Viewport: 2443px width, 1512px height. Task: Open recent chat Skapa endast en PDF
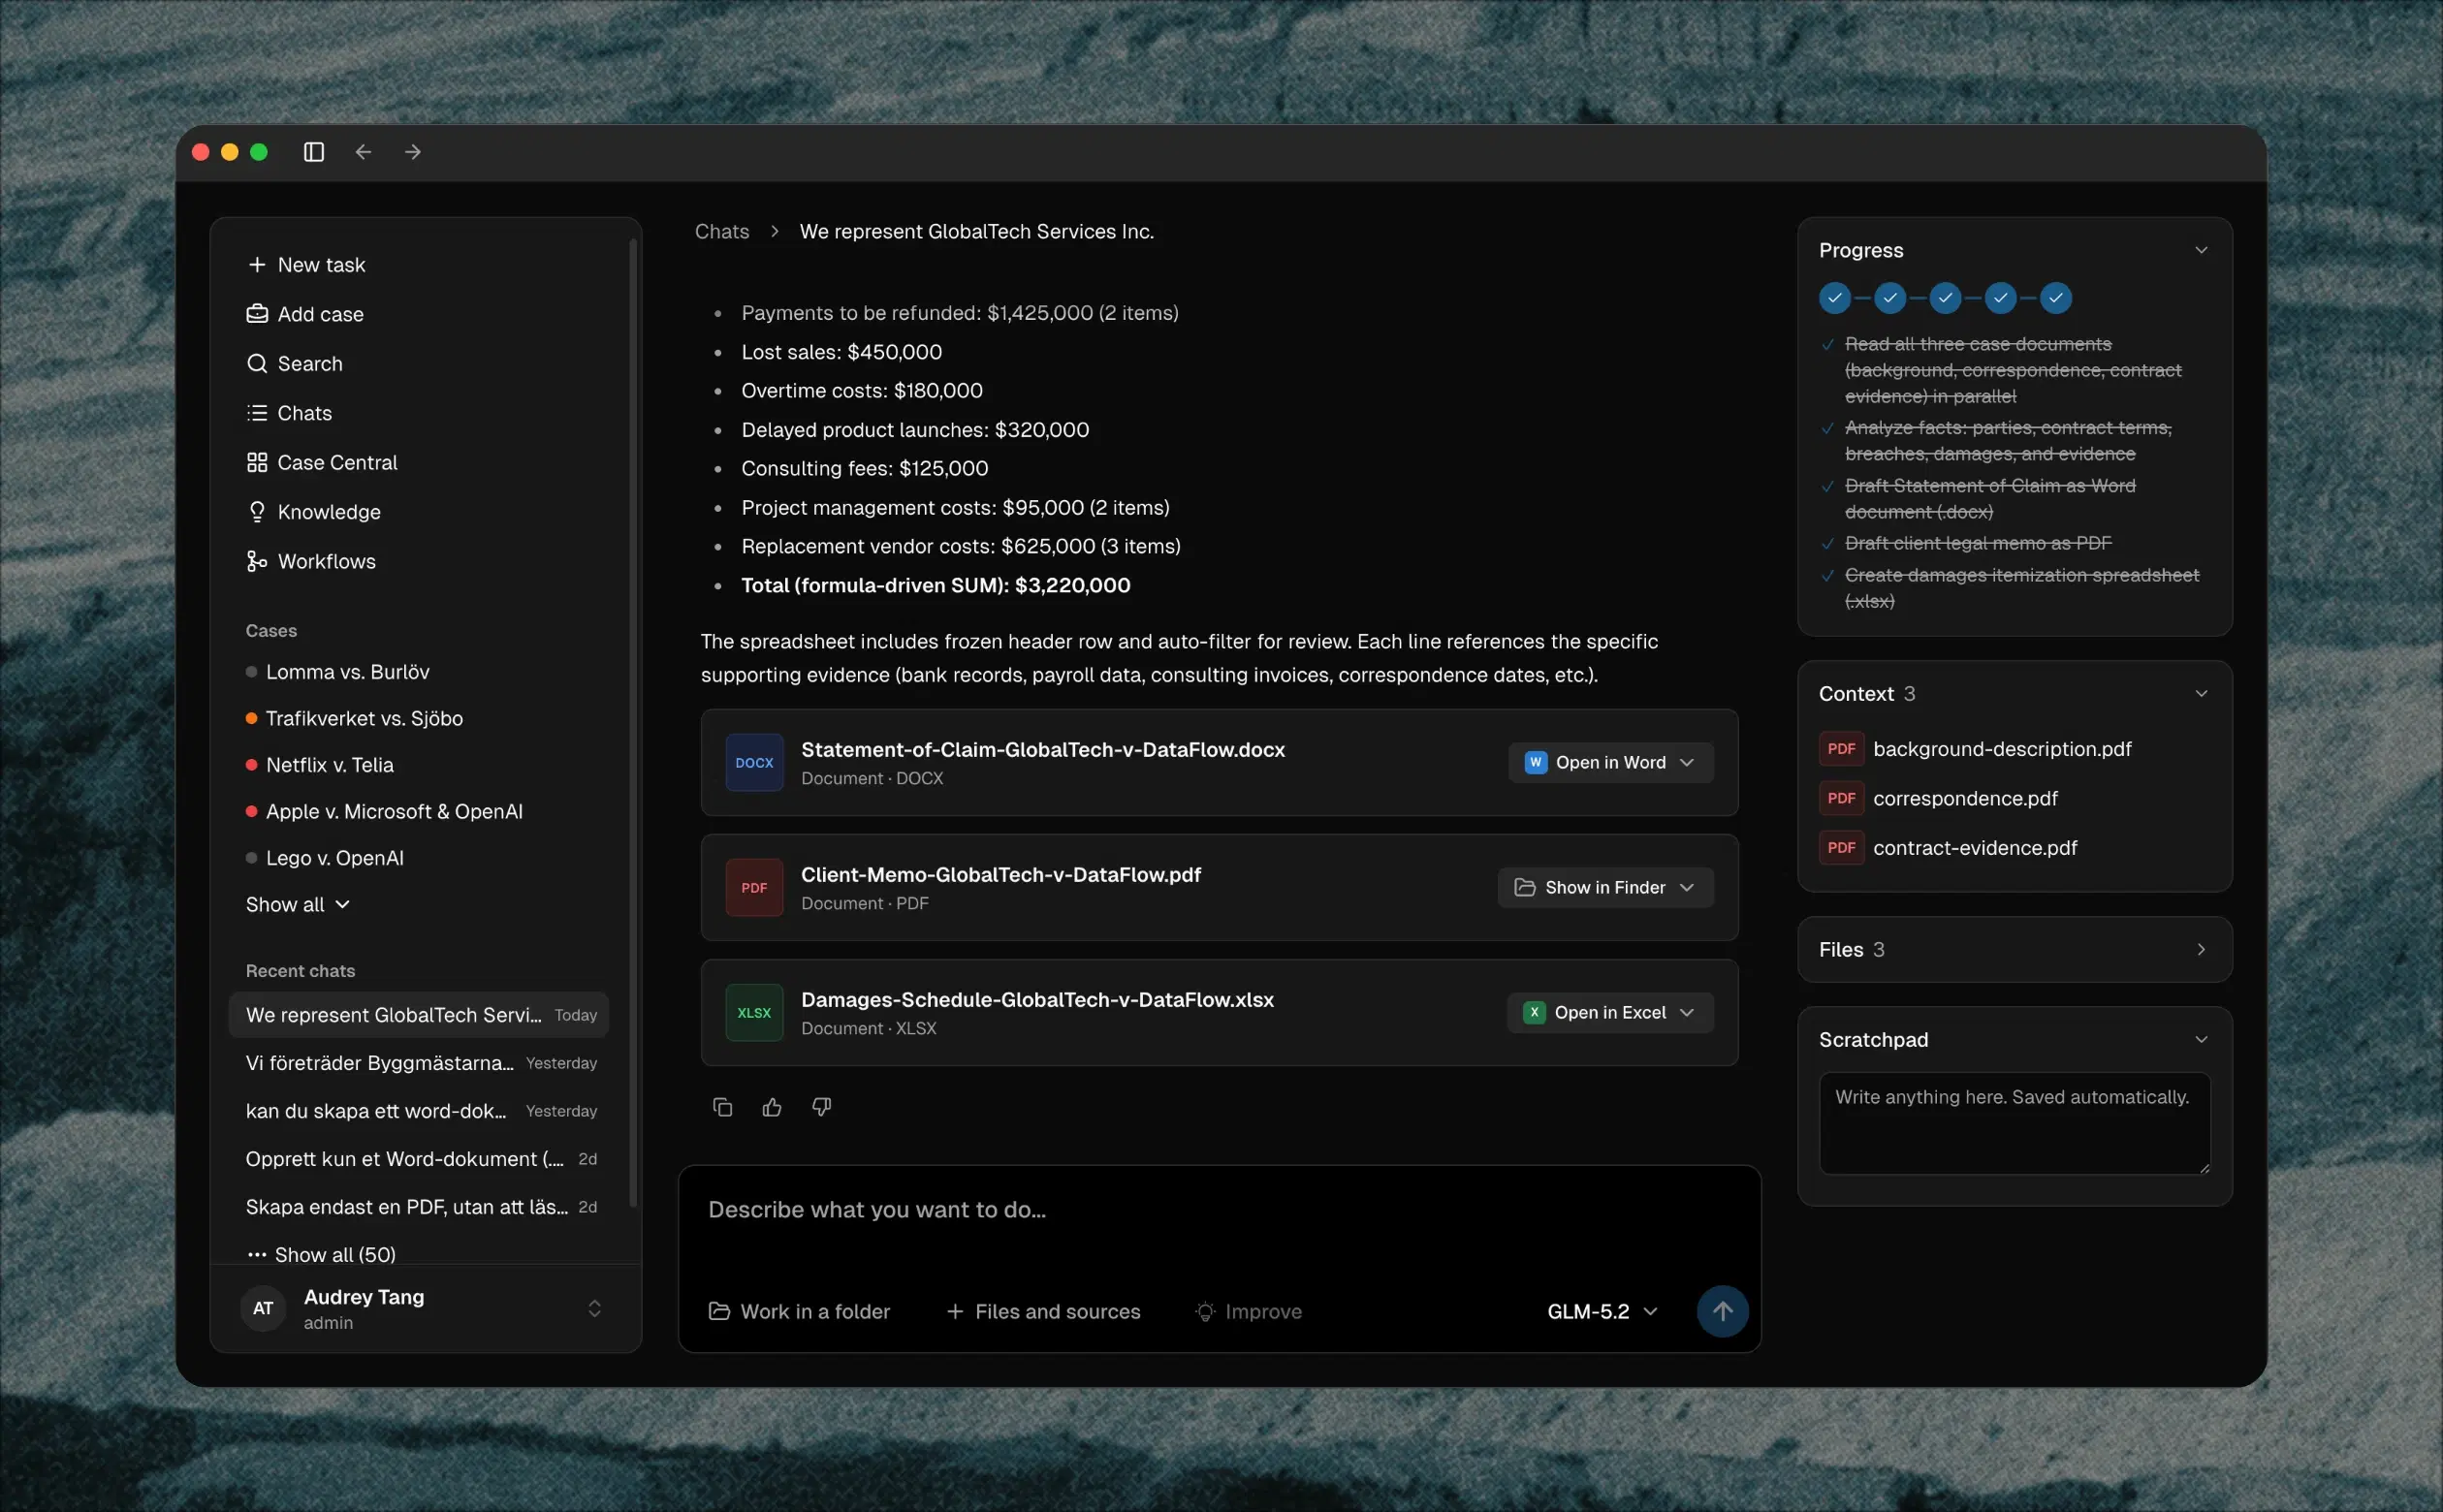click(x=419, y=1207)
